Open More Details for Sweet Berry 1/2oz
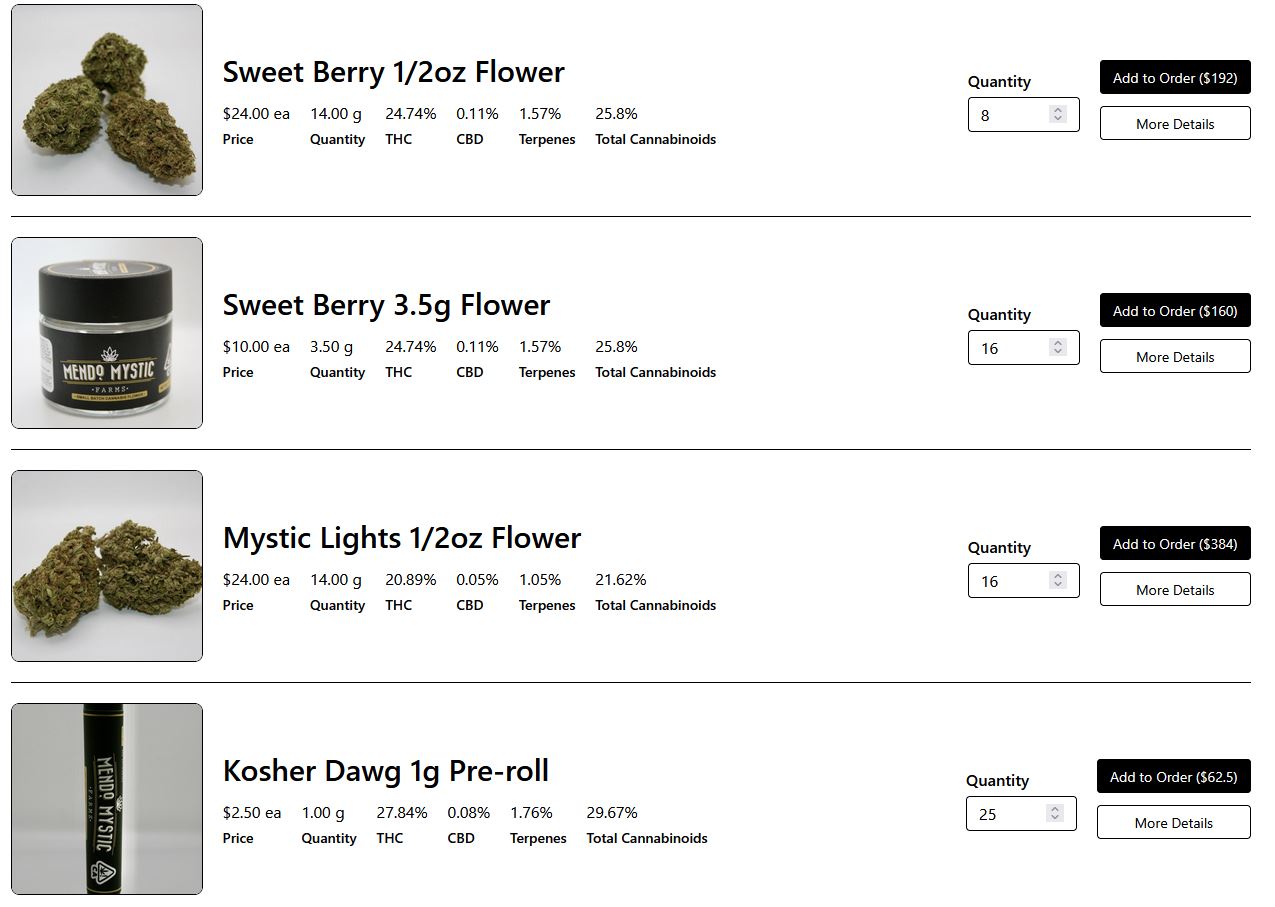Screen dimensions: 1275x907 1174,124
